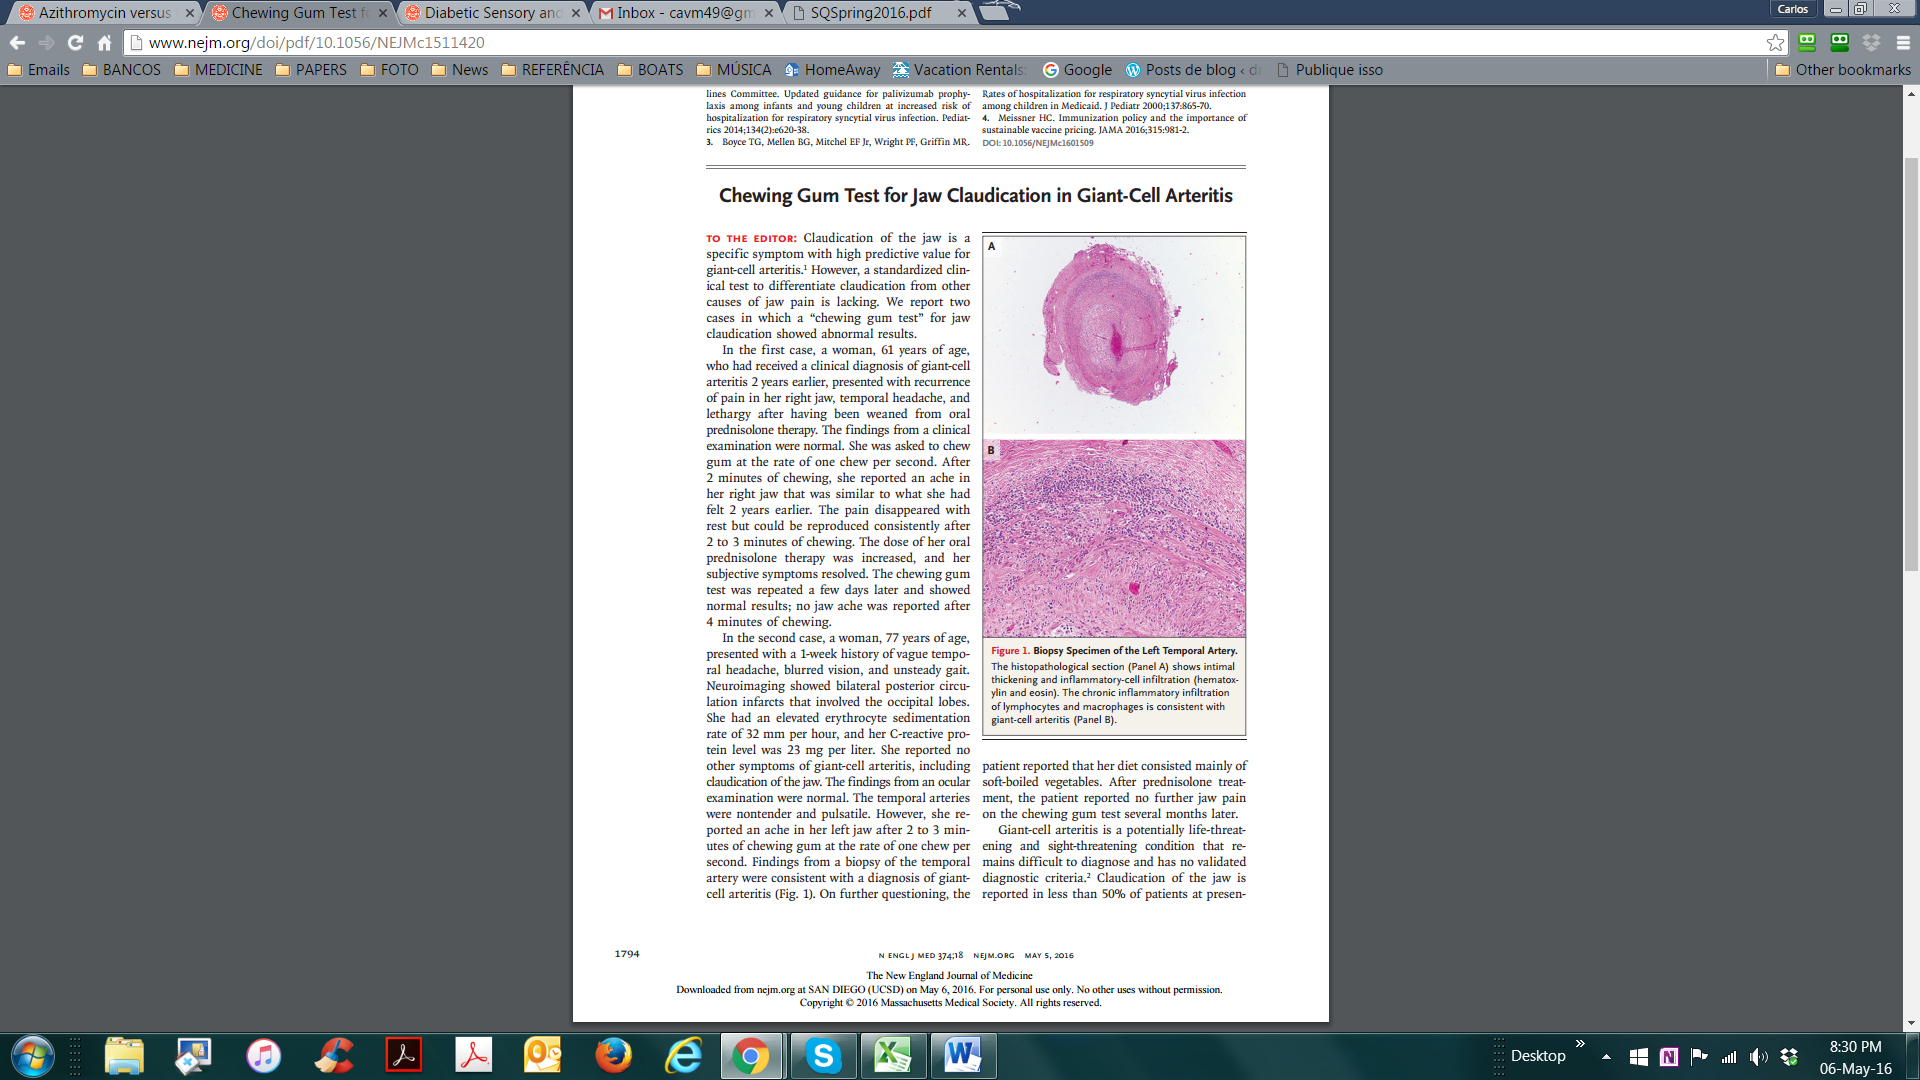Open the Other bookmarks folder
This screenshot has width=1920, height=1080.
point(1843,70)
